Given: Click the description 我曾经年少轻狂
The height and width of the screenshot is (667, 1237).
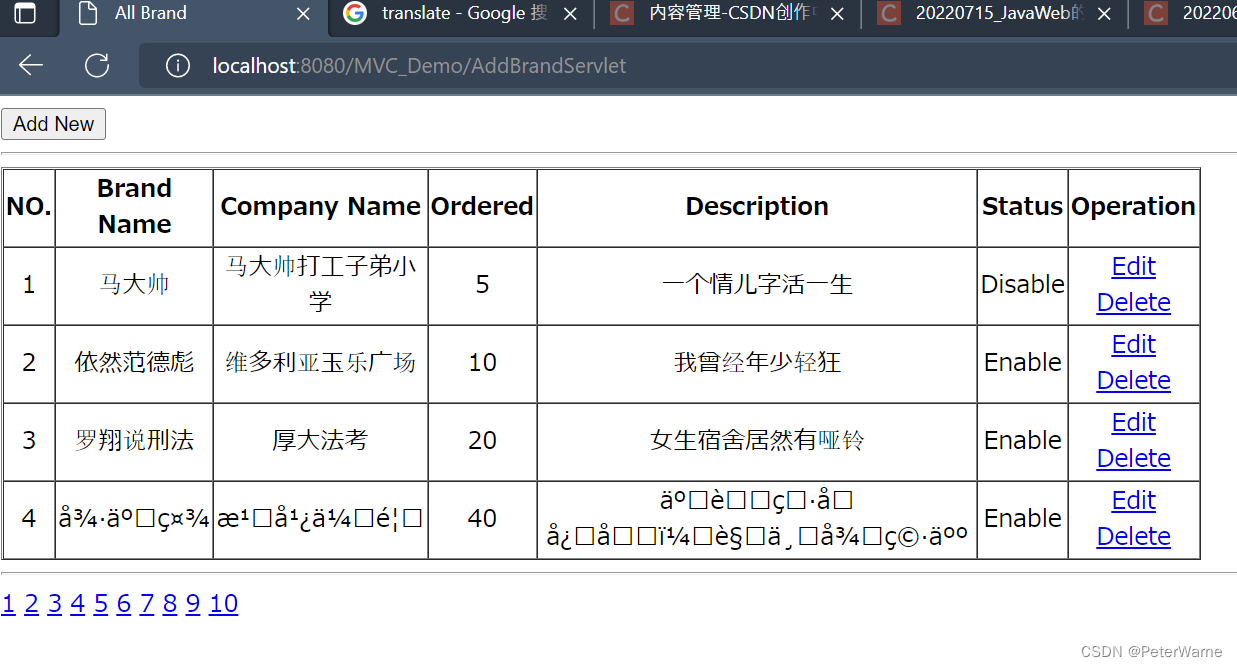Looking at the screenshot, I should (757, 363).
